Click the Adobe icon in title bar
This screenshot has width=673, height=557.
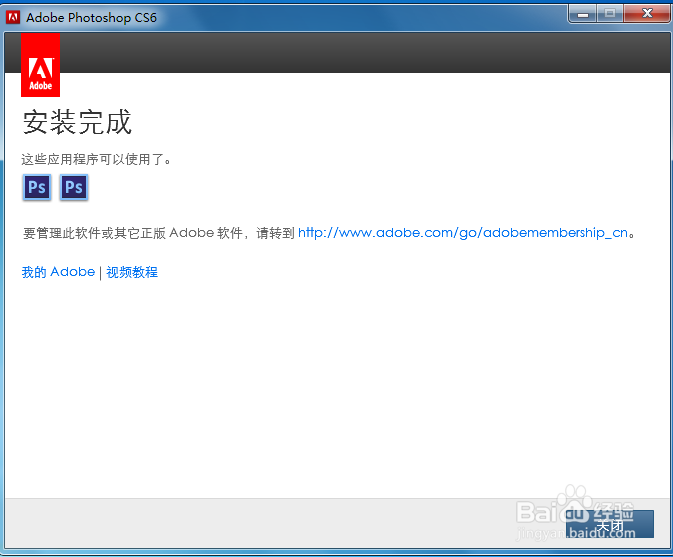pyautogui.click(x=13, y=17)
